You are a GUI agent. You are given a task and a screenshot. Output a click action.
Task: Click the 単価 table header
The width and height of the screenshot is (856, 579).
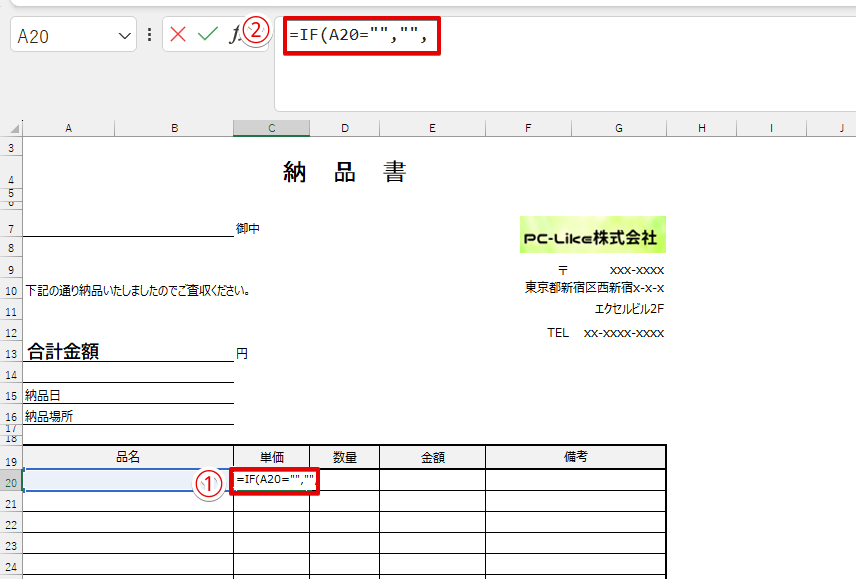tap(271, 457)
